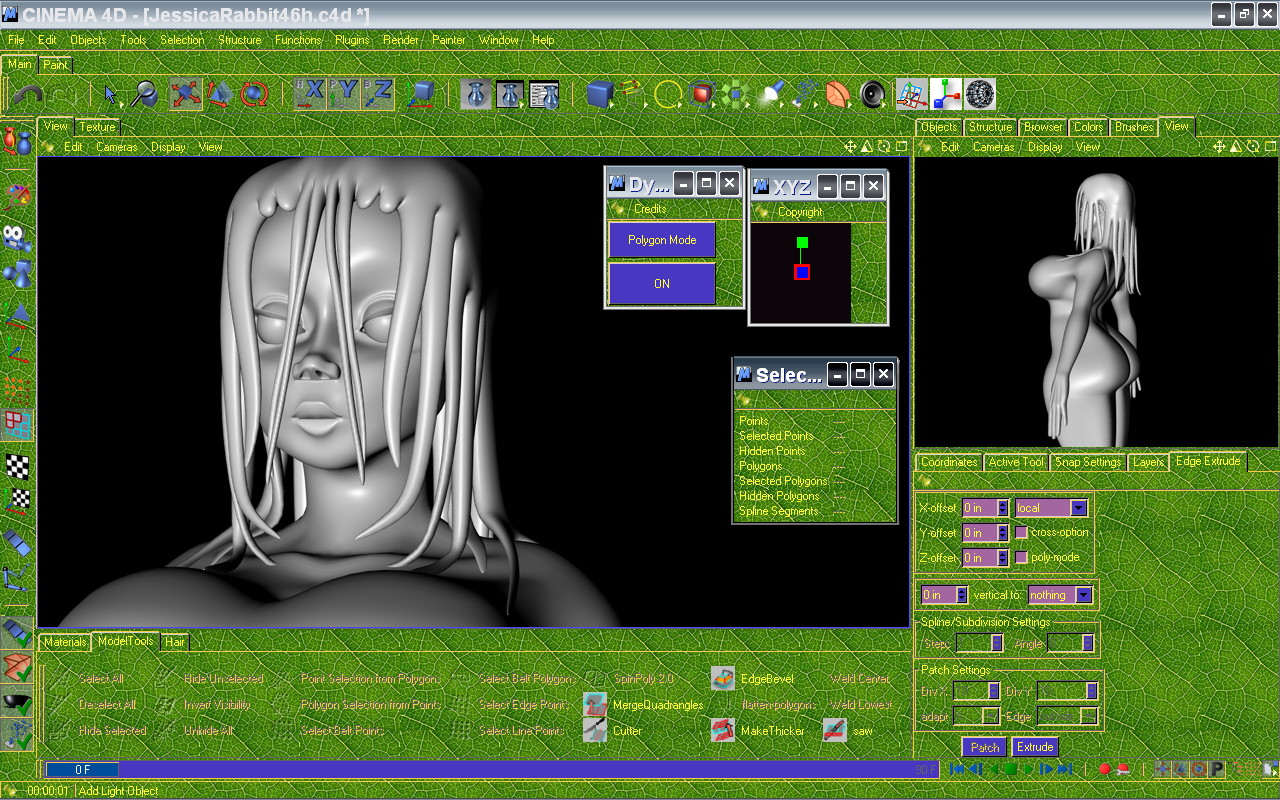This screenshot has height=800, width=1280.
Task: Open the Cameras menu in main viewport
Action: coord(117,147)
